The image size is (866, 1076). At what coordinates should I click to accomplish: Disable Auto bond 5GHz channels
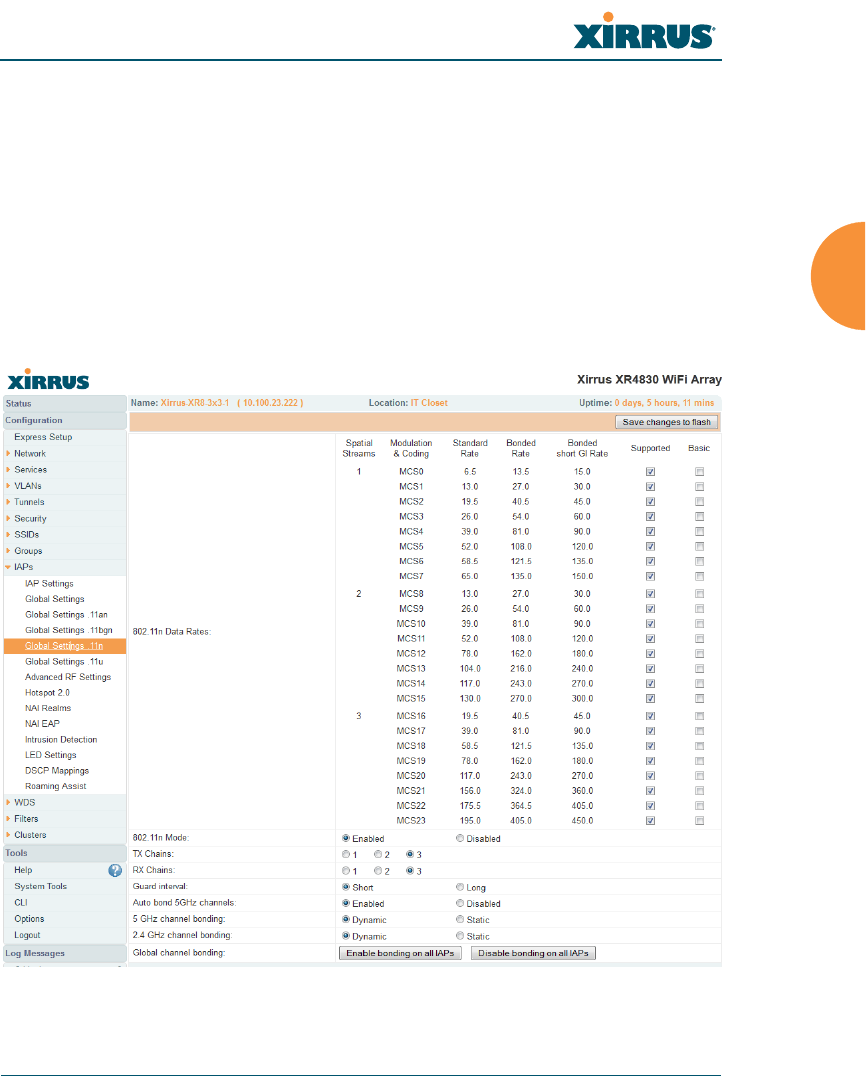(460, 903)
